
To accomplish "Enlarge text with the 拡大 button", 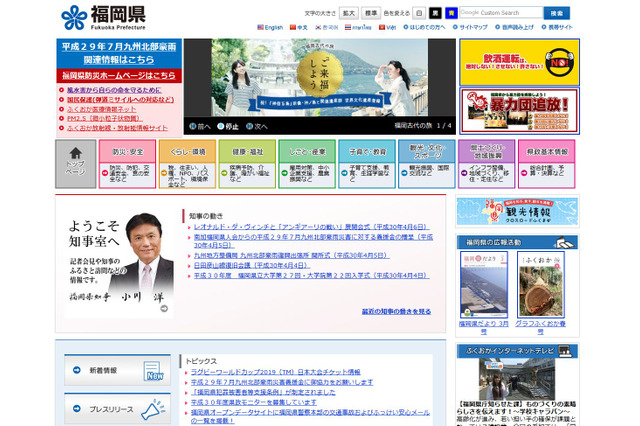I will click(349, 13).
